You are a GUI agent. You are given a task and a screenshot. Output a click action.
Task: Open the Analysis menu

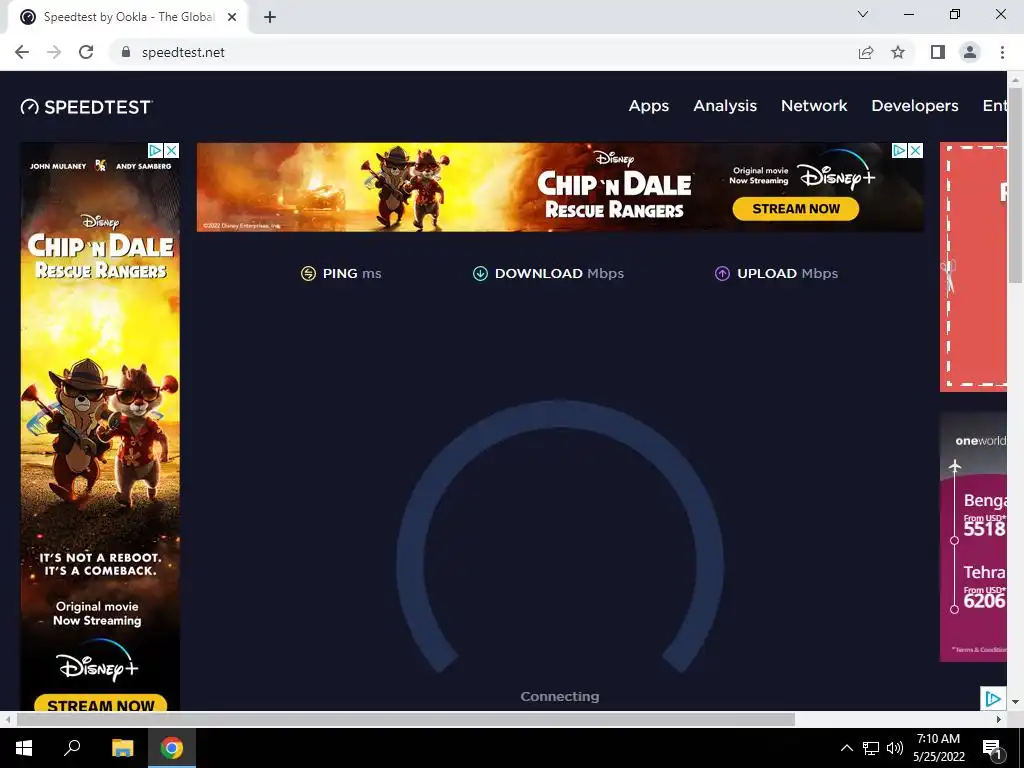click(725, 106)
